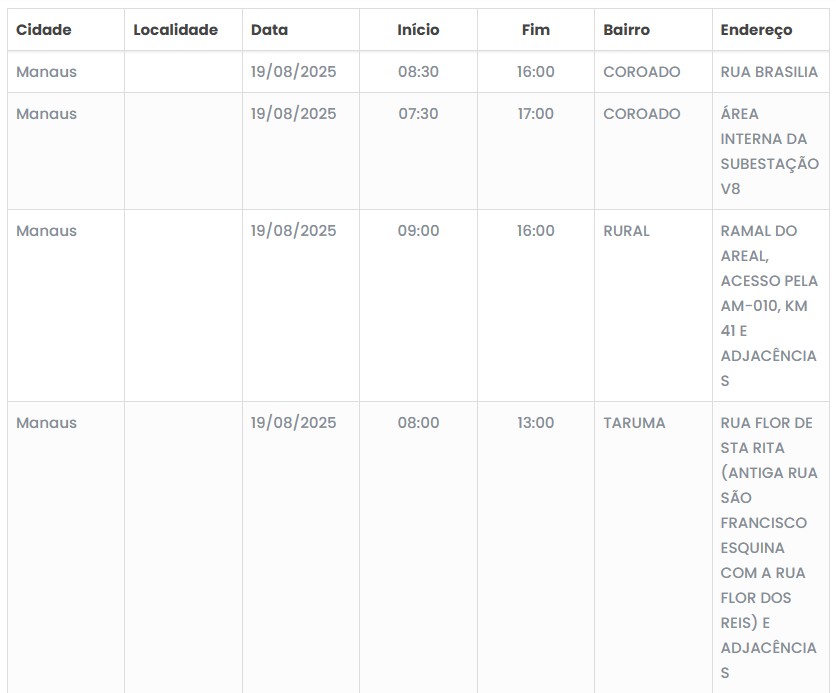Select the 09:00 start time cell
Image resolution: width=836 pixels, height=693 pixels.
(x=418, y=231)
